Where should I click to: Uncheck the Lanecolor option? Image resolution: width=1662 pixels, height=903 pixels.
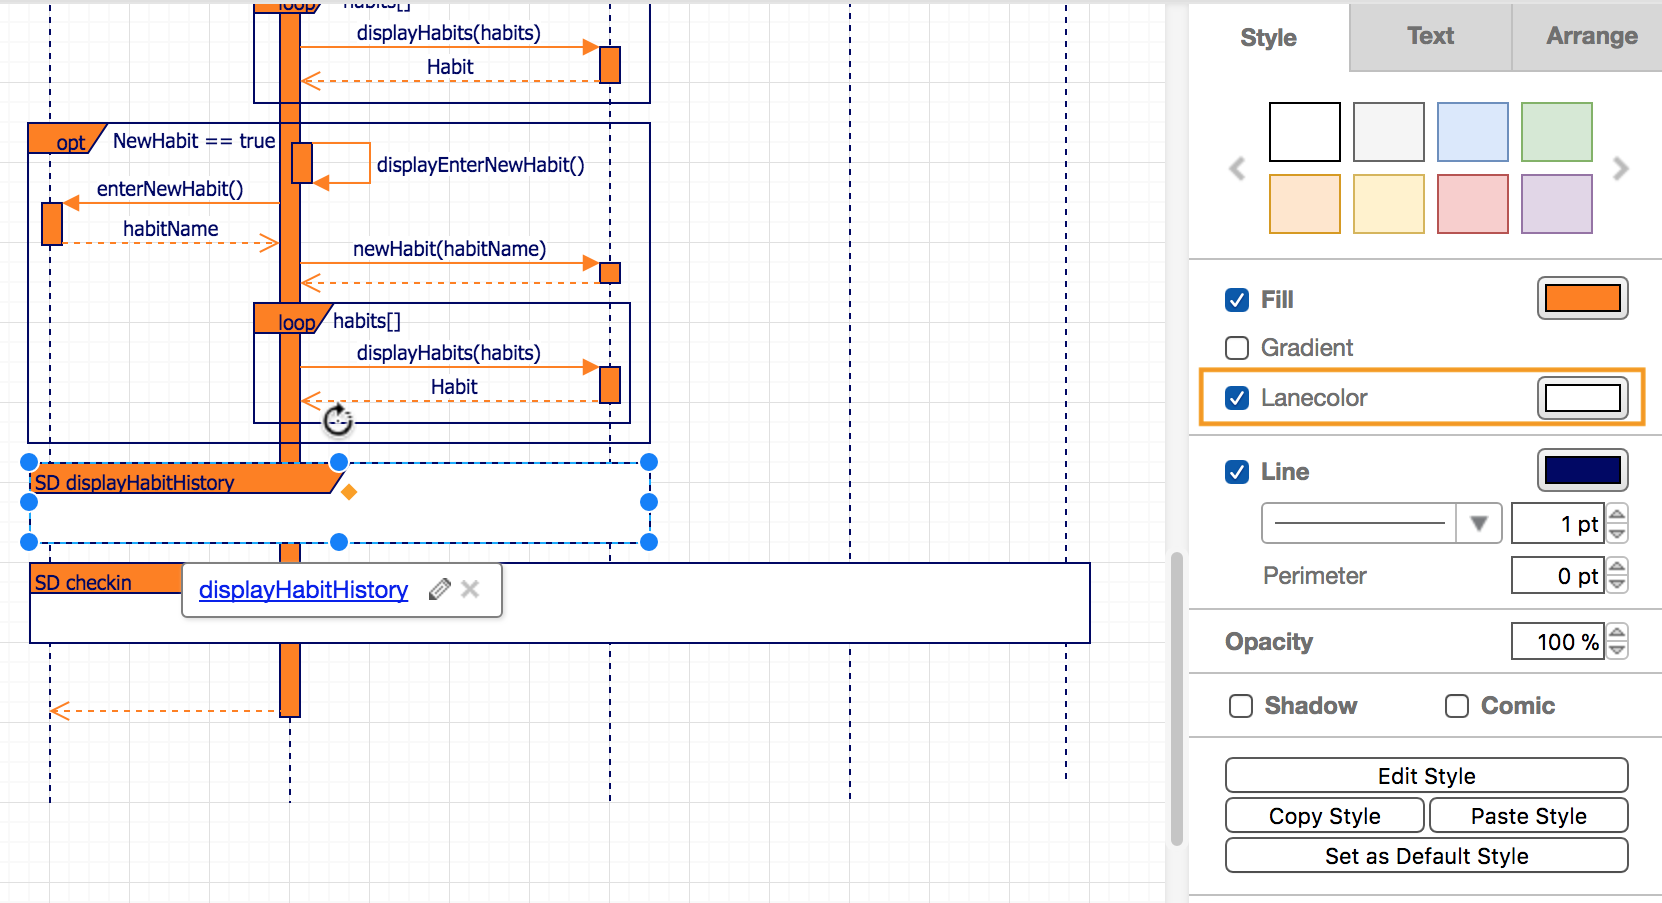(x=1237, y=397)
